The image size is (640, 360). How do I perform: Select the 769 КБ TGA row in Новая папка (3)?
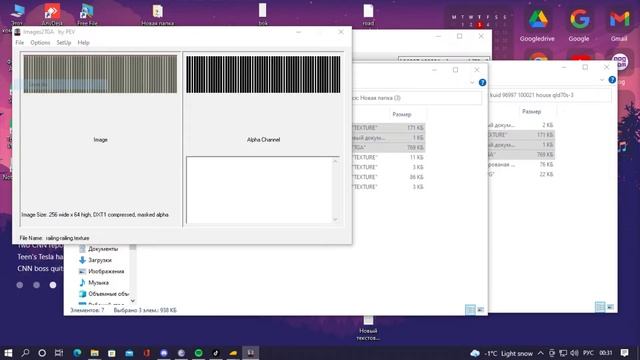pos(389,147)
